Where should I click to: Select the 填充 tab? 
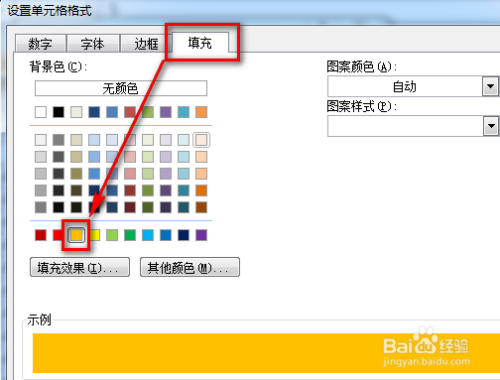click(x=200, y=43)
